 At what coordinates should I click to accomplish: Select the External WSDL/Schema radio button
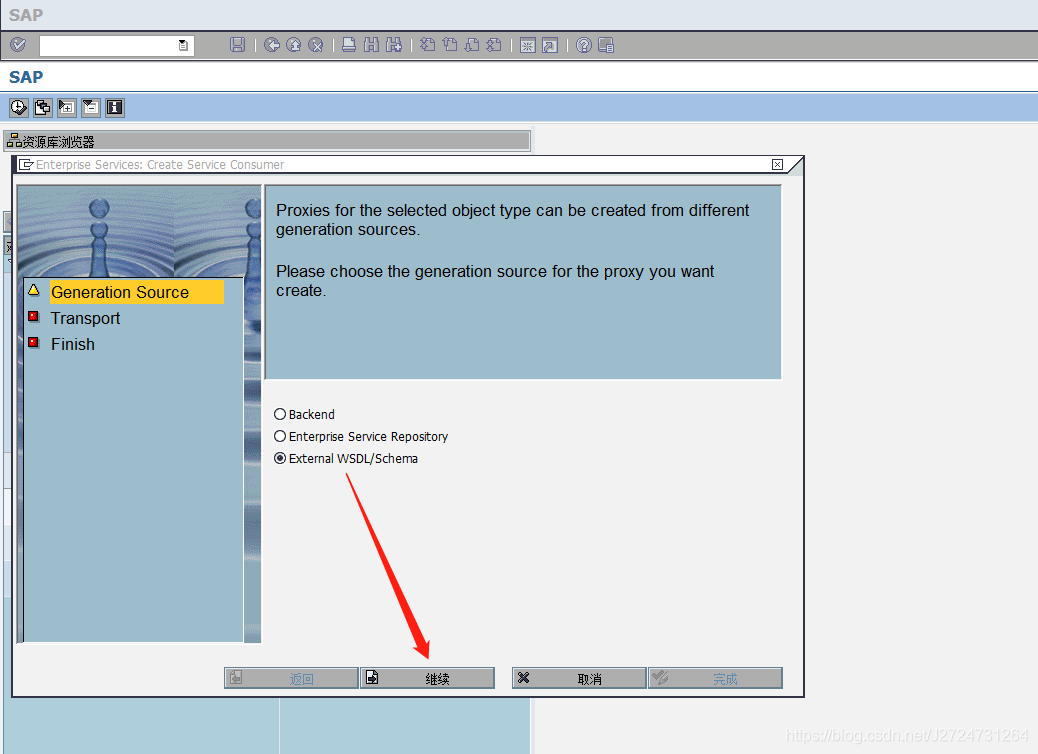point(280,458)
